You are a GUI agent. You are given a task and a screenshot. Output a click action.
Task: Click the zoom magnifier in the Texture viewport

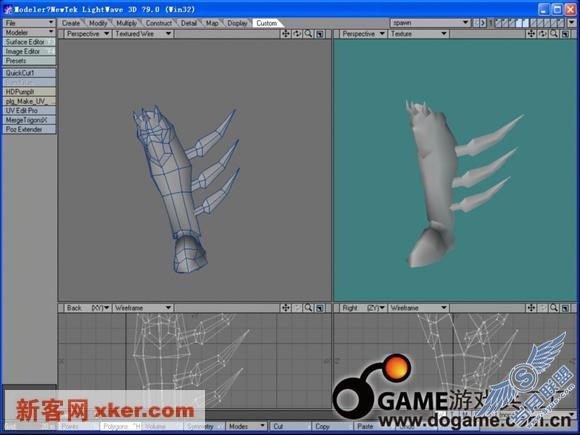pyautogui.click(x=554, y=34)
